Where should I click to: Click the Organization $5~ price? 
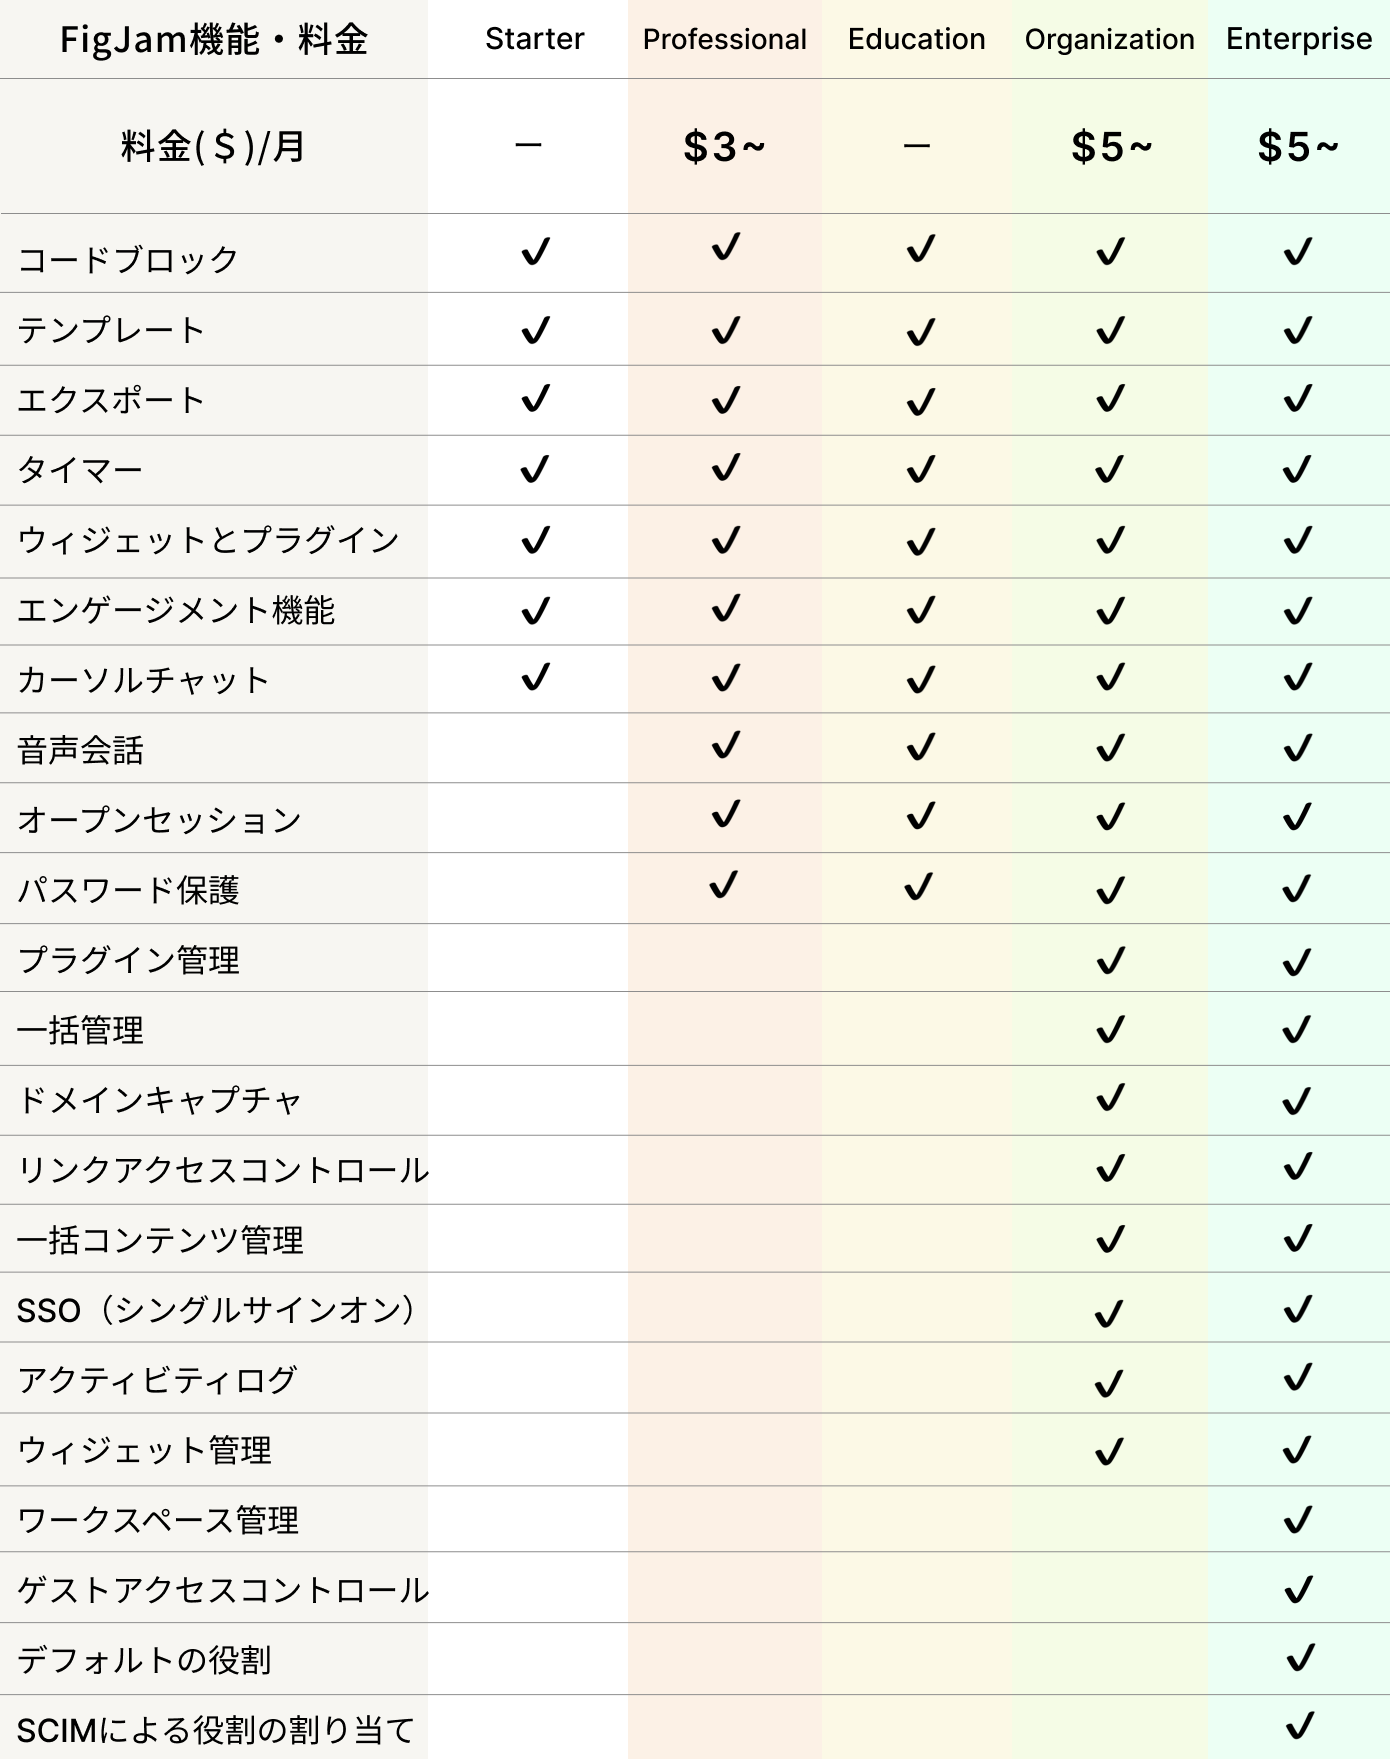point(1111,147)
